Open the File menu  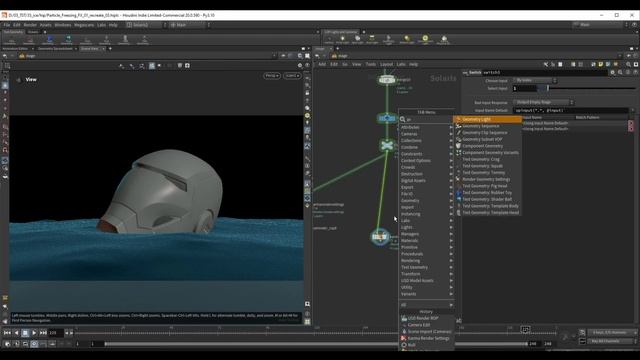pyautogui.click(x=7, y=25)
